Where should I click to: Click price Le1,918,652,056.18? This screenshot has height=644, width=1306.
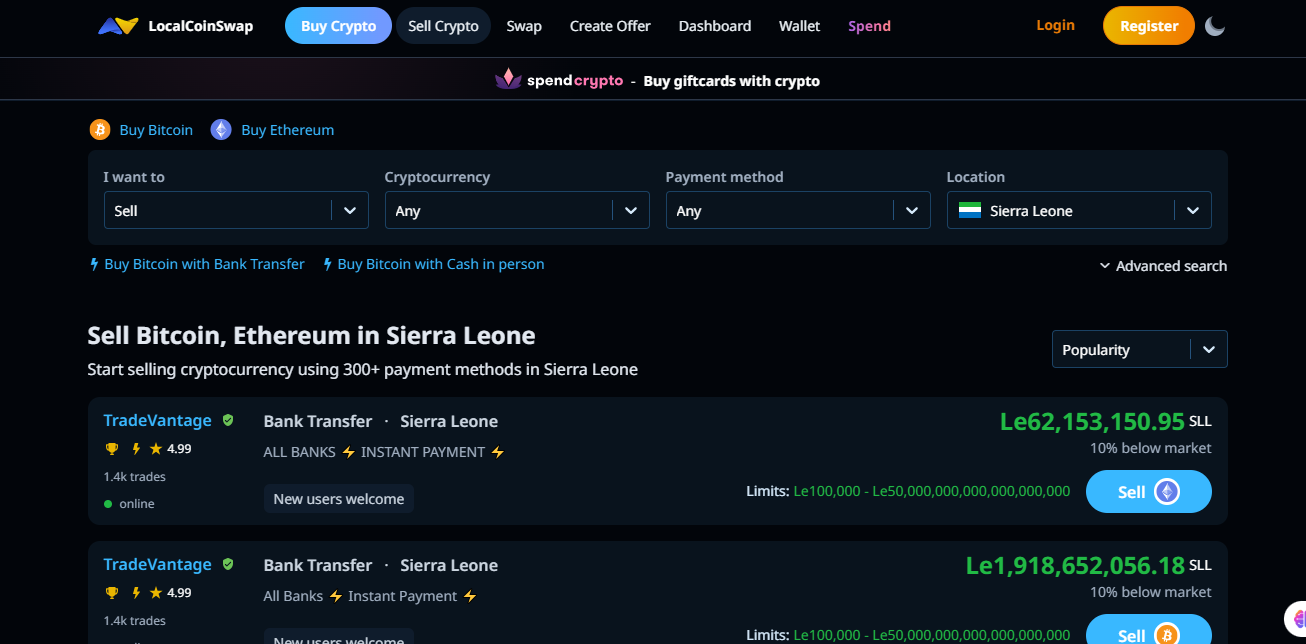1075,565
